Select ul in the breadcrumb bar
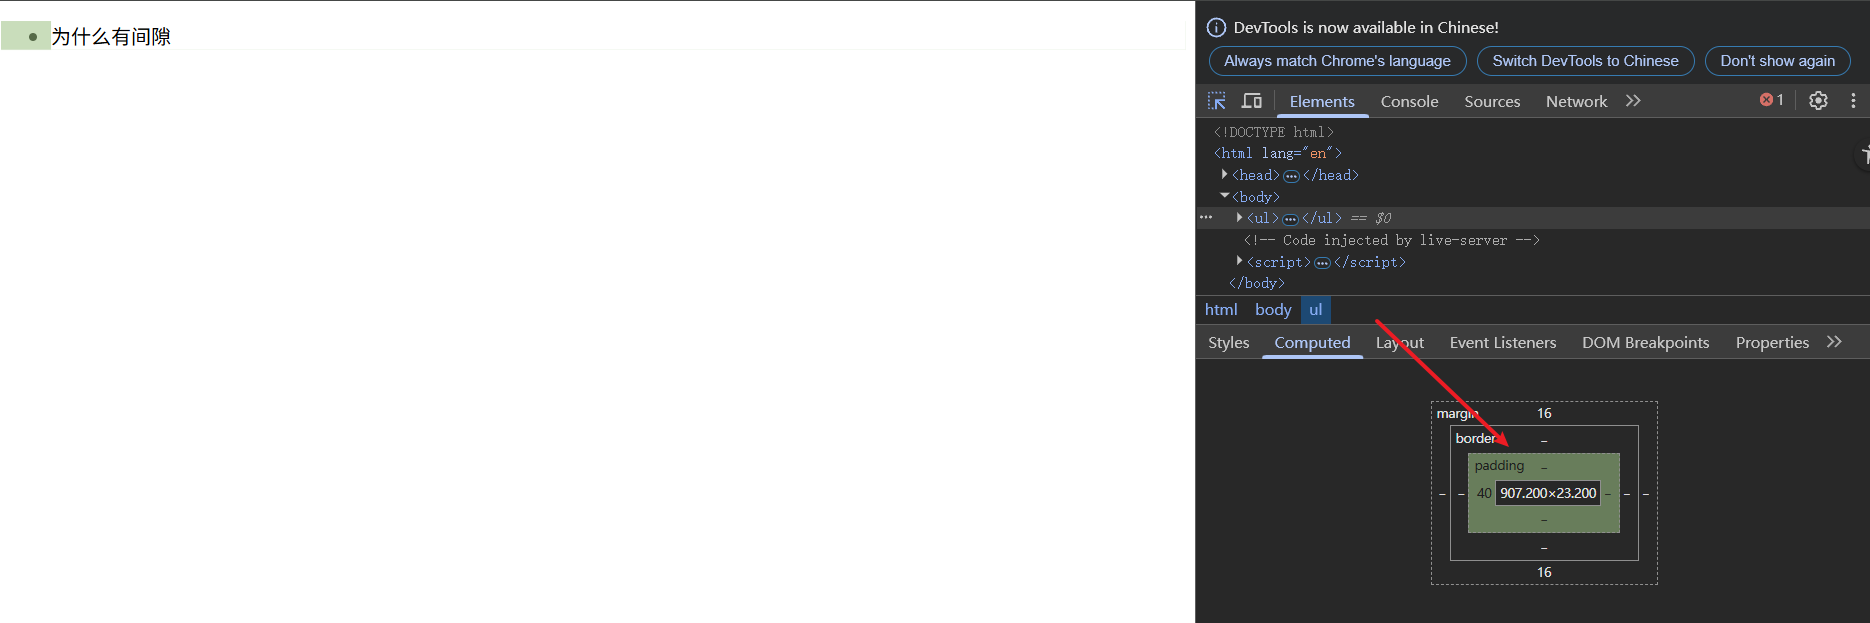1870x623 pixels. click(1315, 310)
